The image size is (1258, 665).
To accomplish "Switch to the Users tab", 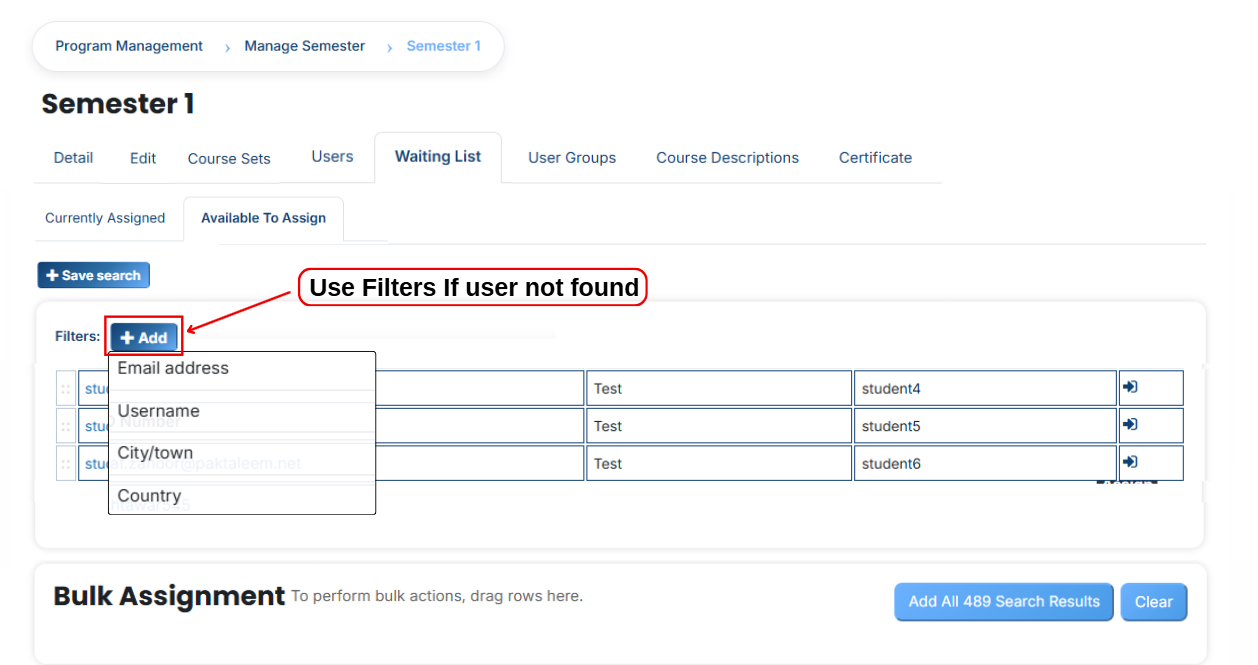I will click(332, 157).
